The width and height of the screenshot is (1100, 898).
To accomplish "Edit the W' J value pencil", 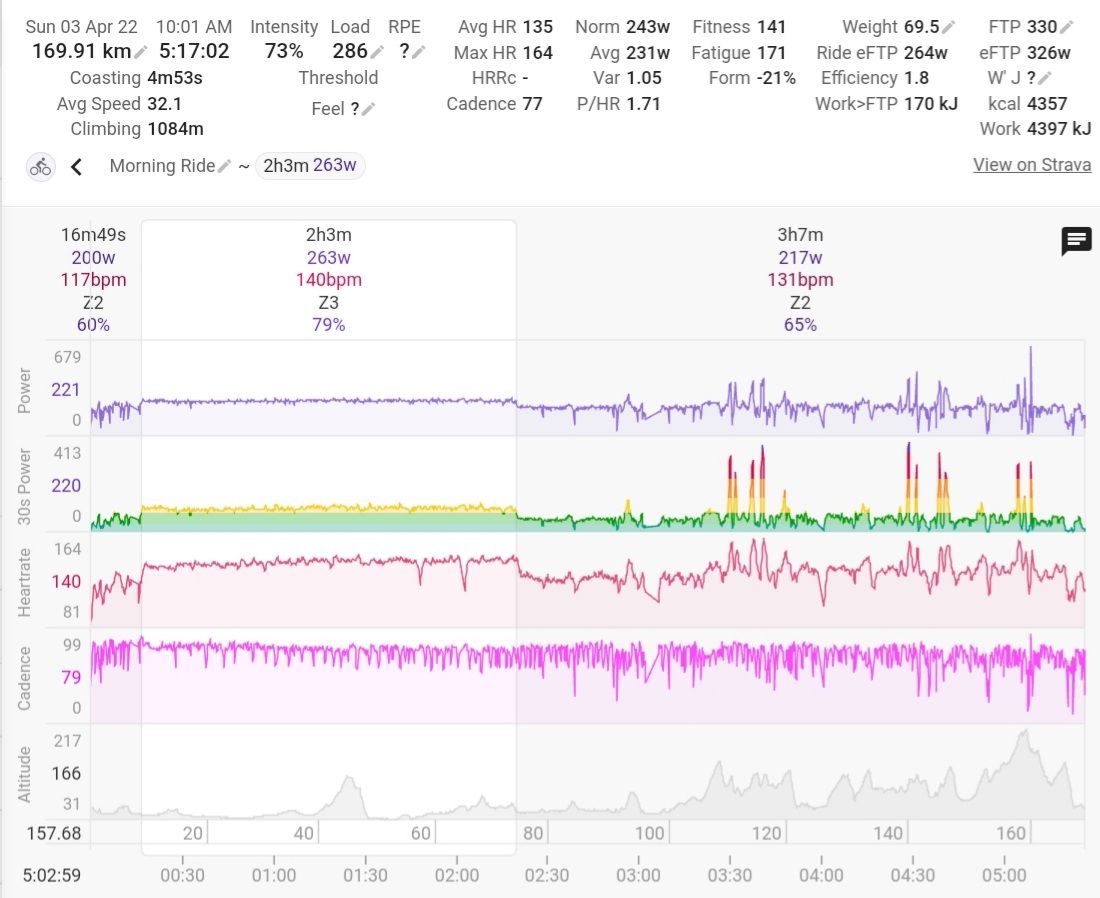I will 1045,79.
